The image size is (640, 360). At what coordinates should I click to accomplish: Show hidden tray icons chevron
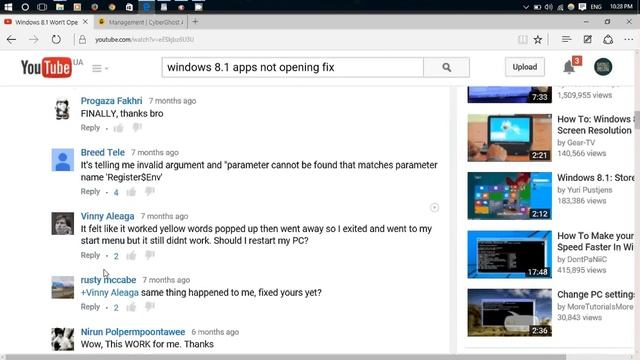click(x=526, y=7)
